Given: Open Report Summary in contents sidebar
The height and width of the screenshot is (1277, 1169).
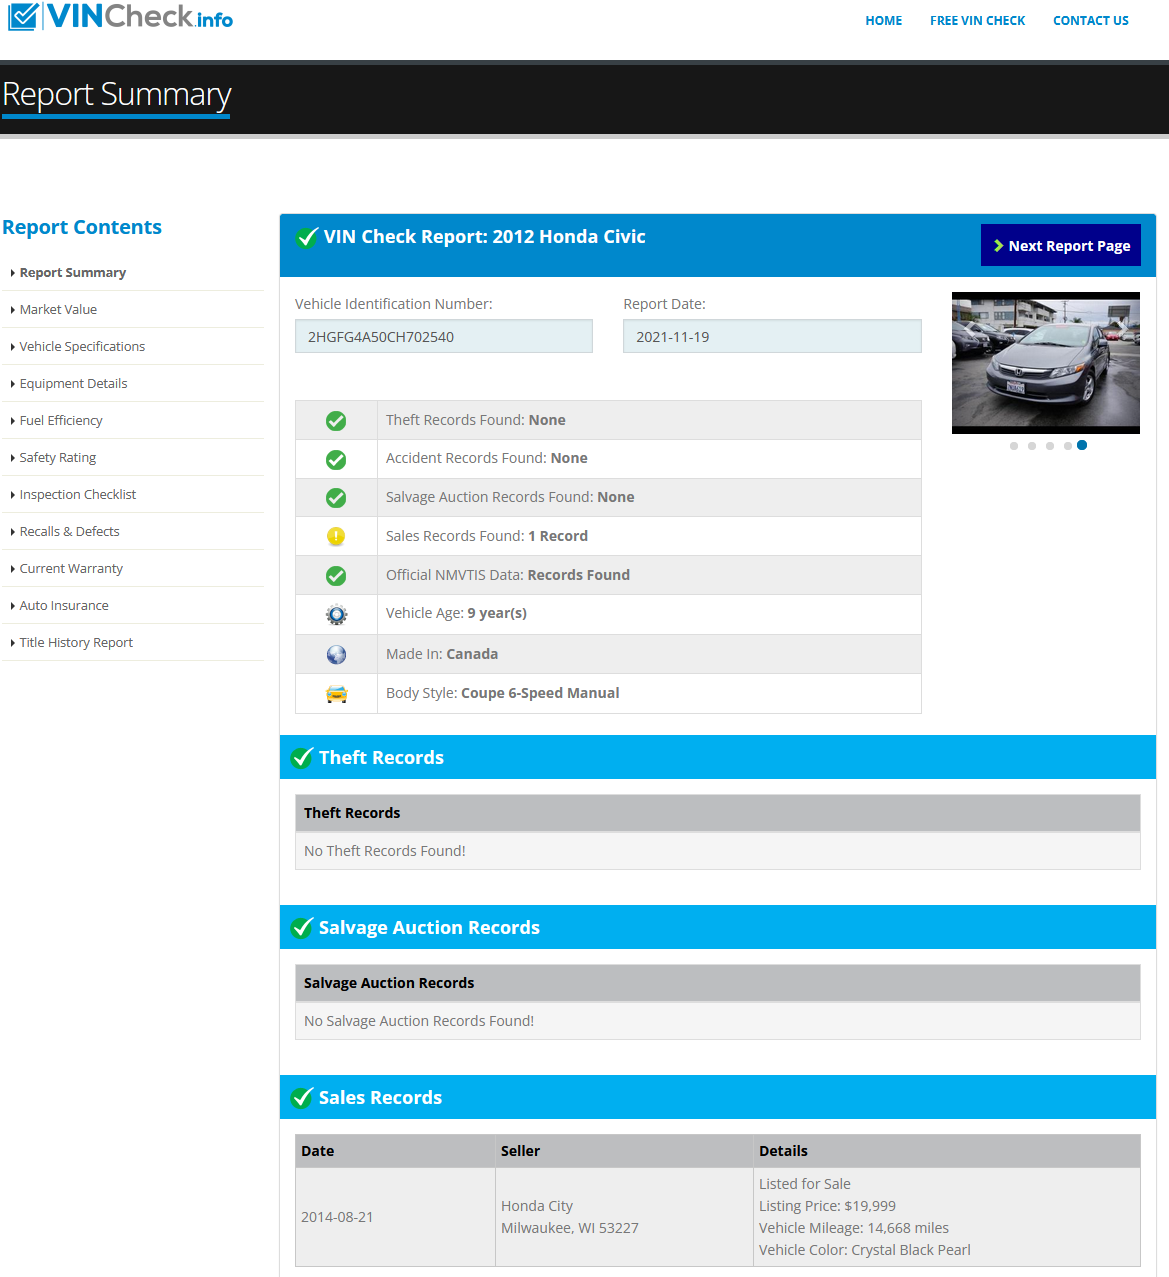Looking at the screenshot, I should (x=72, y=272).
